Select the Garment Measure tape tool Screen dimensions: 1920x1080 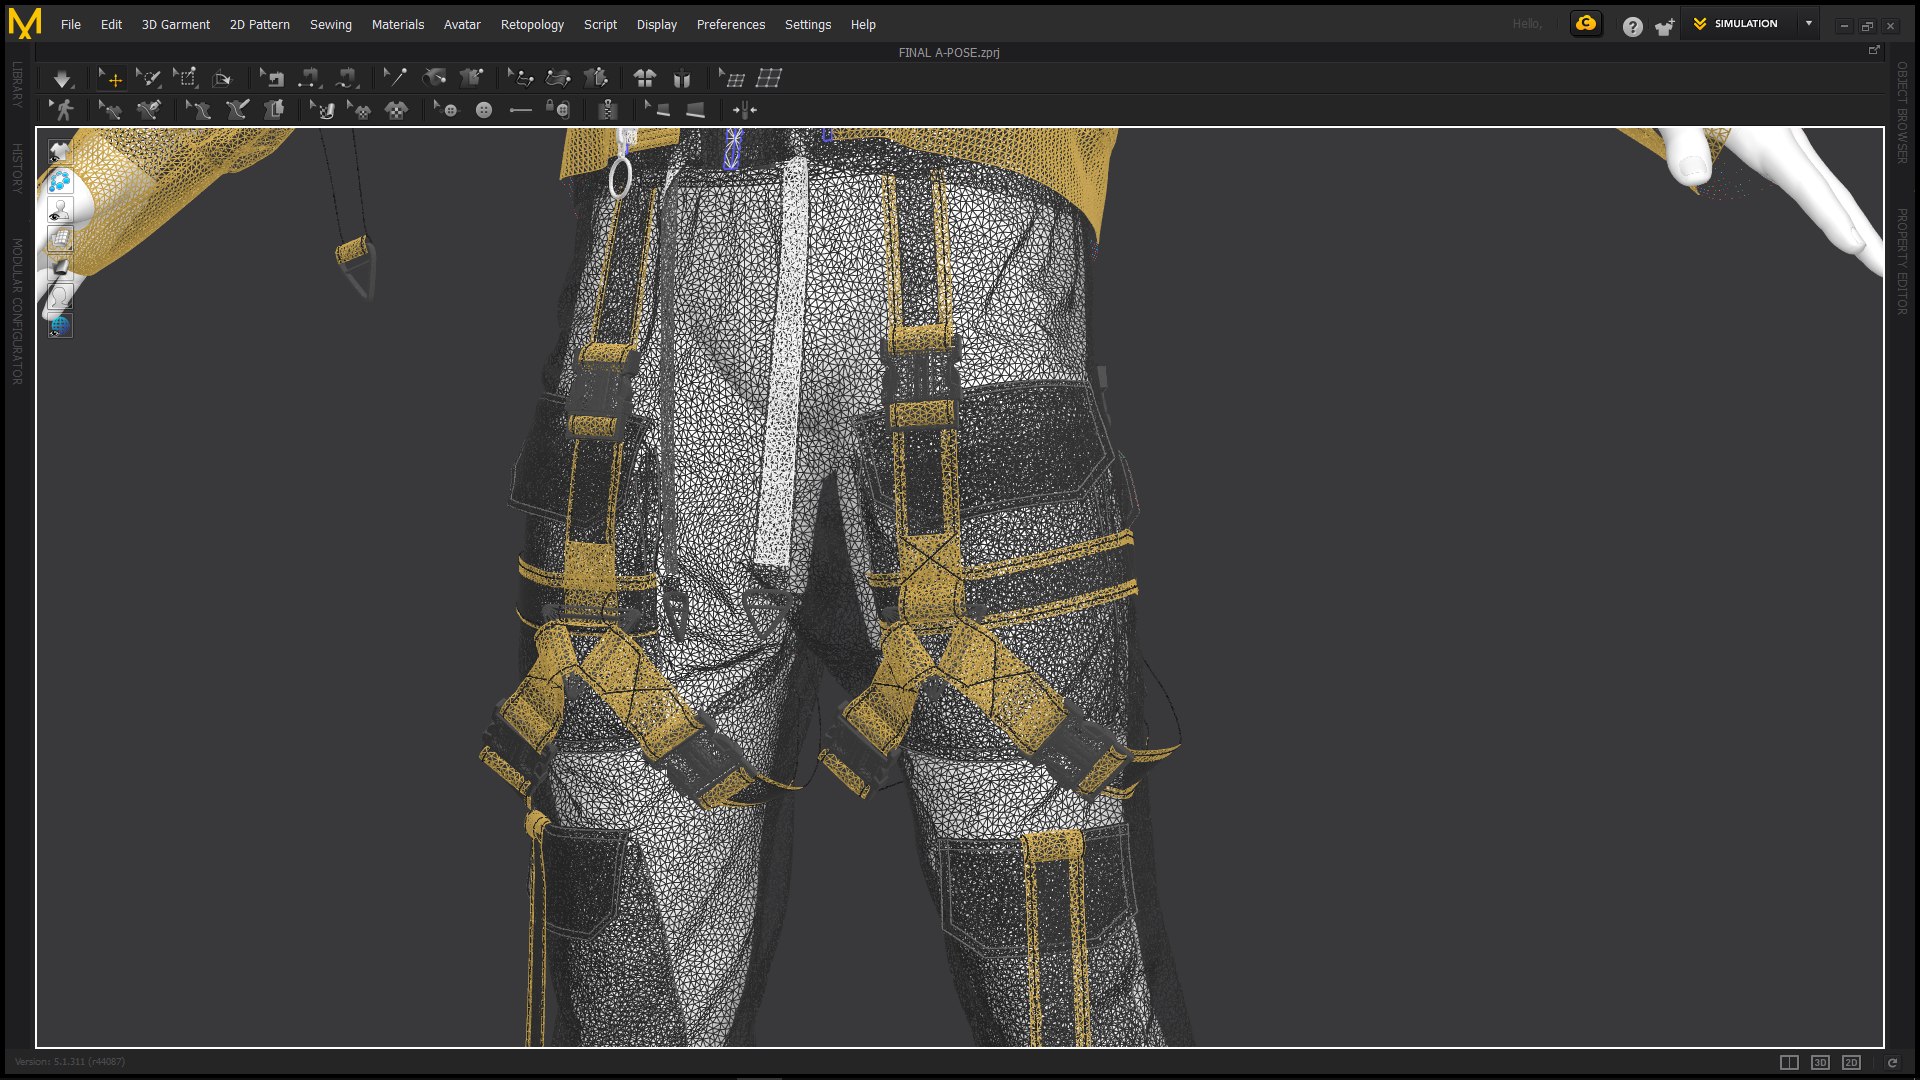[x=558, y=78]
